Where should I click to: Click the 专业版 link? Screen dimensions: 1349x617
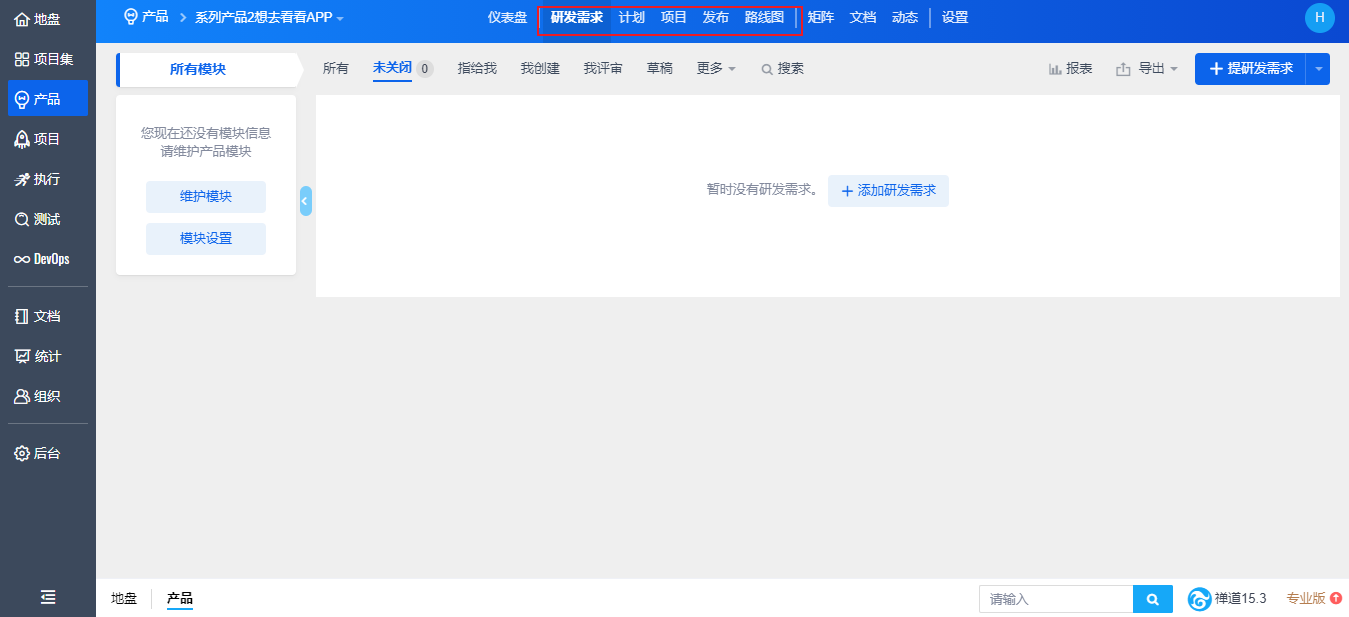(x=1306, y=598)
